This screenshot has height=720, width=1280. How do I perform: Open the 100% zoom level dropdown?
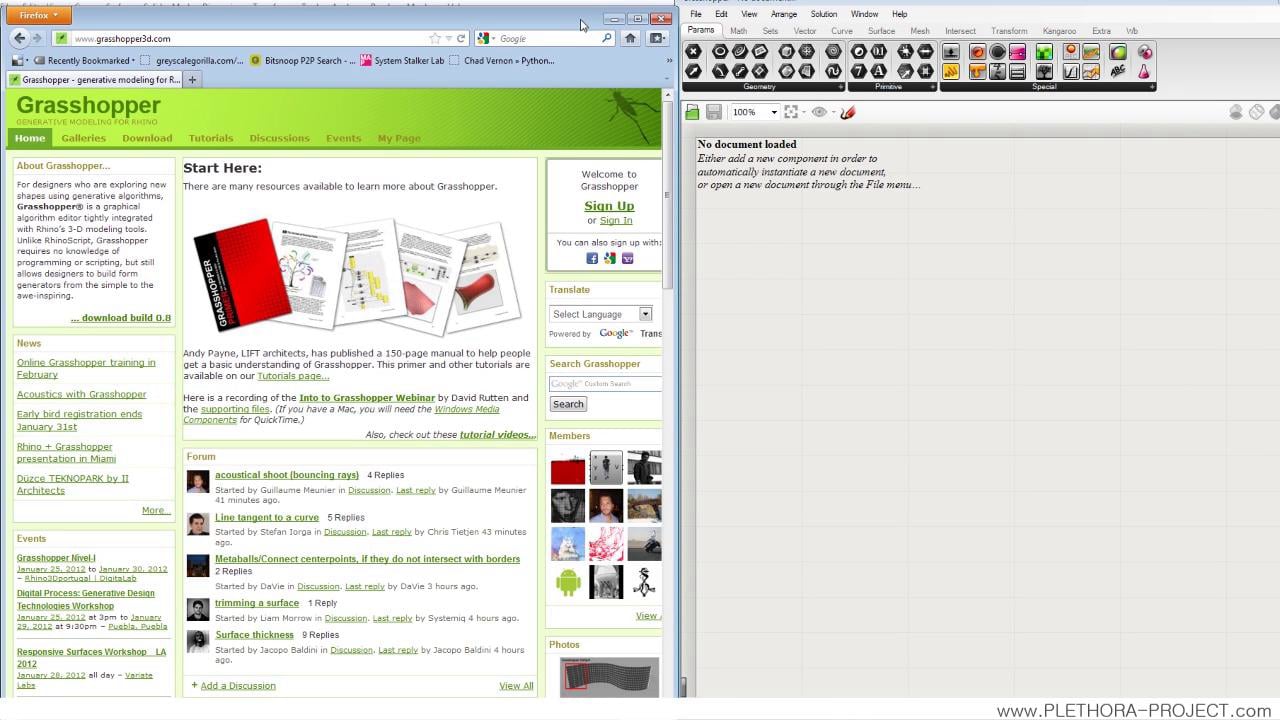773,112
